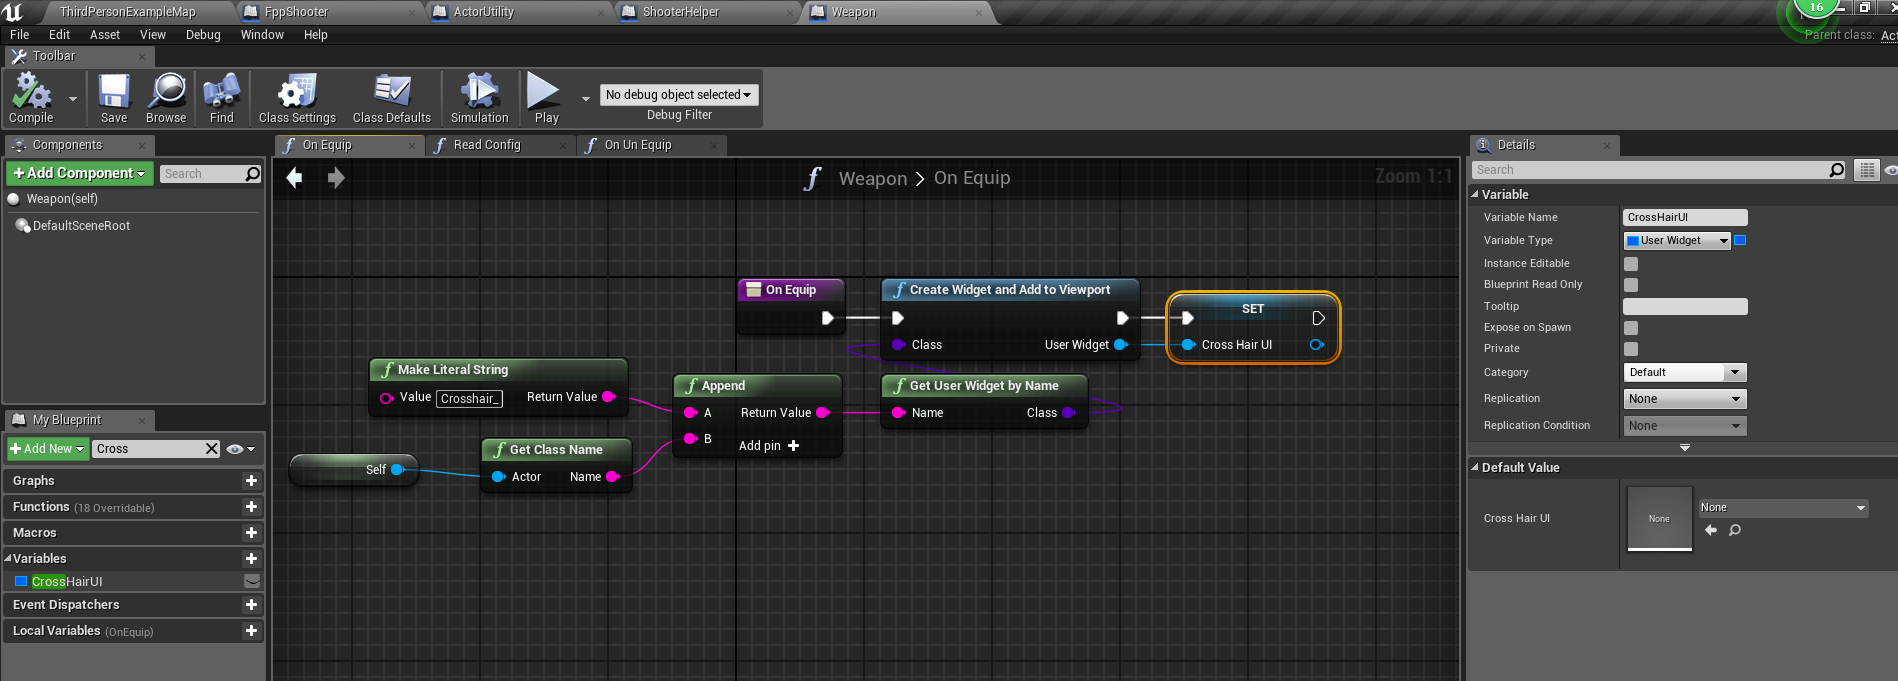Open the Replication dropdown

coord(1684,399)
